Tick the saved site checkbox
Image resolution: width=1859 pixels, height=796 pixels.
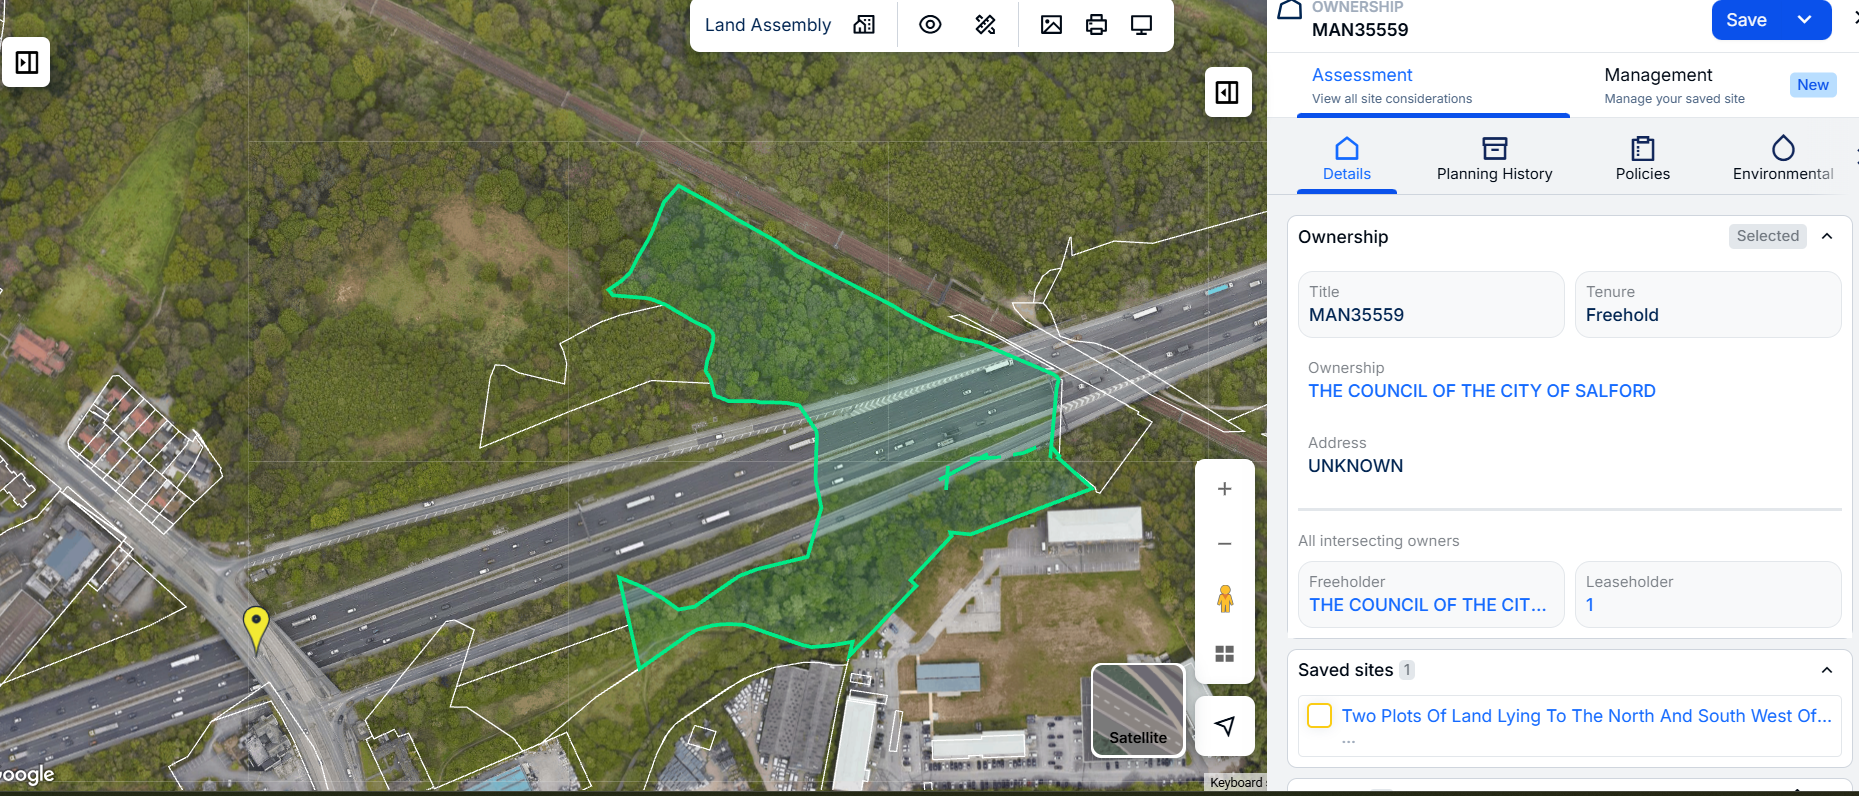click(x=1319, y=716)
